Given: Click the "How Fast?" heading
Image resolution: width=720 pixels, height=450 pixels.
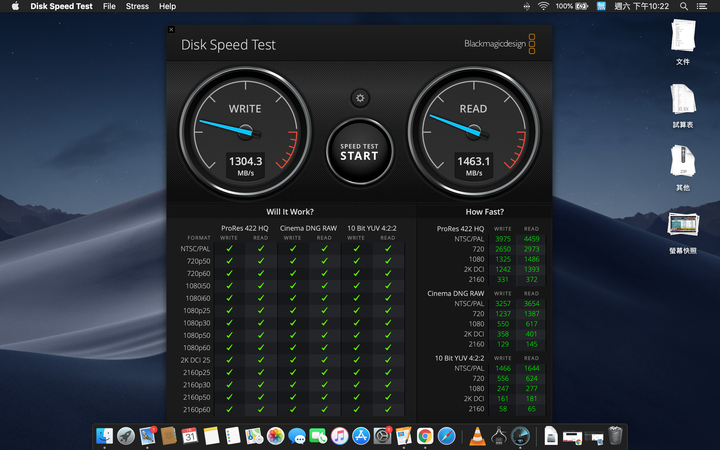Looking at the screenshot, I should (x=484, y=212).
